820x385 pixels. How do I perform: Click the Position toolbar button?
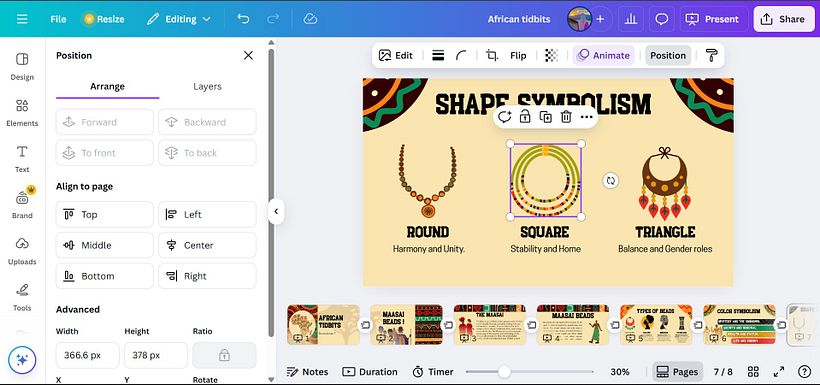pos(668,55)
